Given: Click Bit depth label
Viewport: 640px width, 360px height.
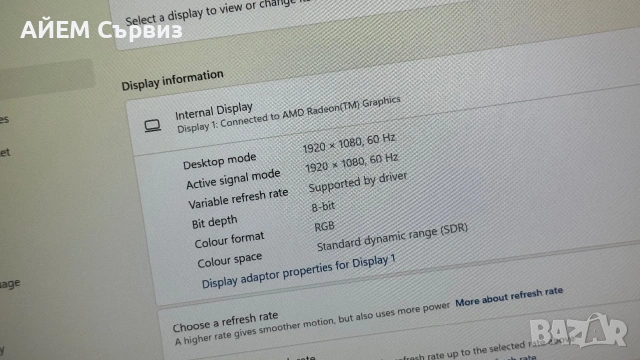Looking at the screenshot, I should coord(215,222).
